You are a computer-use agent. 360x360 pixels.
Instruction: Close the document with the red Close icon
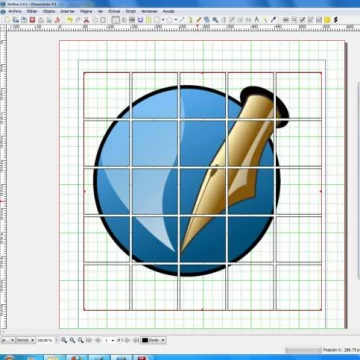[32, 20]
